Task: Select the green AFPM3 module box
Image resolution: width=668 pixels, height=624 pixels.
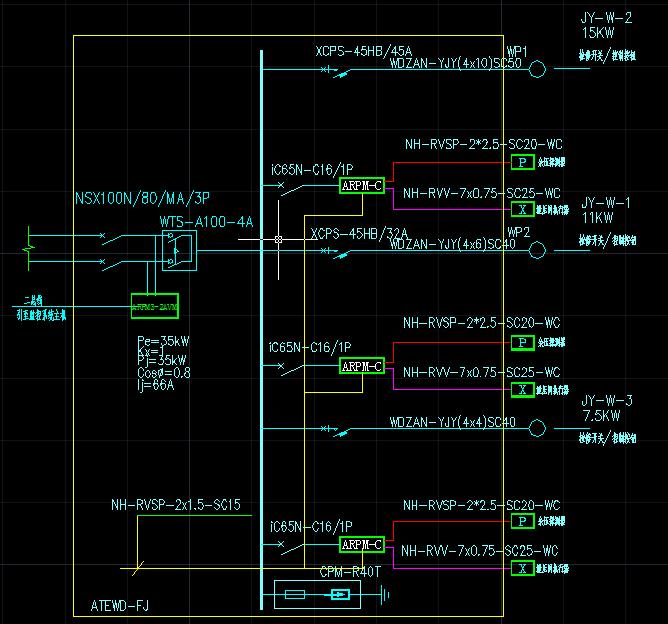Action: pos(154,306)
